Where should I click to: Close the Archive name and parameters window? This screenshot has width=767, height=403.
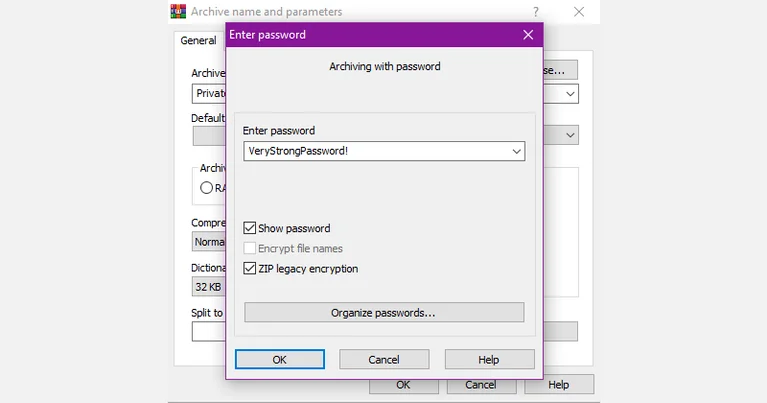coord(579,12)
